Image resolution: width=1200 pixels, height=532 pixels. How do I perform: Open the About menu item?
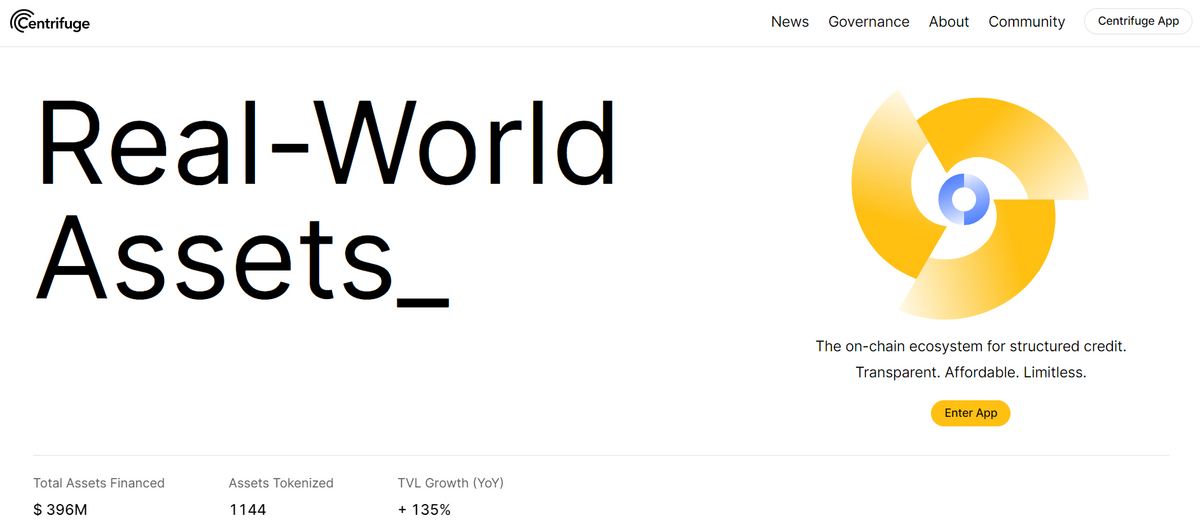(x=949, y=22)
